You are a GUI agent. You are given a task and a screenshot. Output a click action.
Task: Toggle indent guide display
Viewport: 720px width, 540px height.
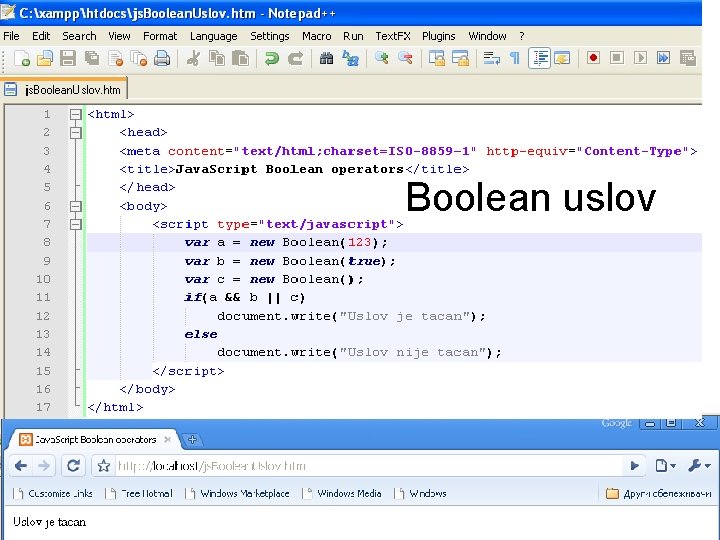coord(539,58)
